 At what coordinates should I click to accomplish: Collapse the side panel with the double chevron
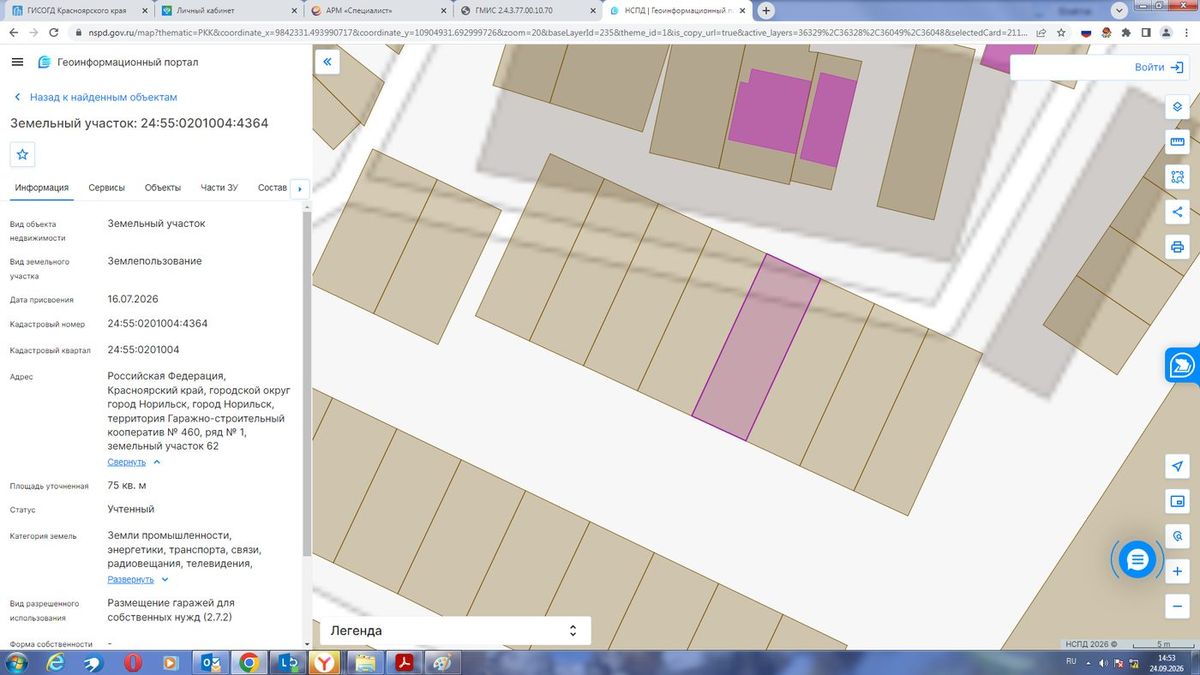[327, 62]
